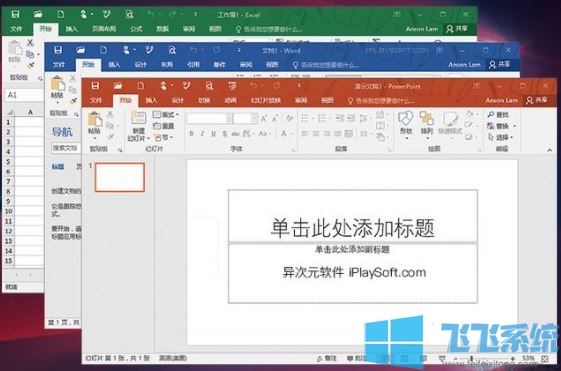
Task: Click the Share (共享) button in PowerPoint
Action: pyautogui.click(x=537, y=101)
